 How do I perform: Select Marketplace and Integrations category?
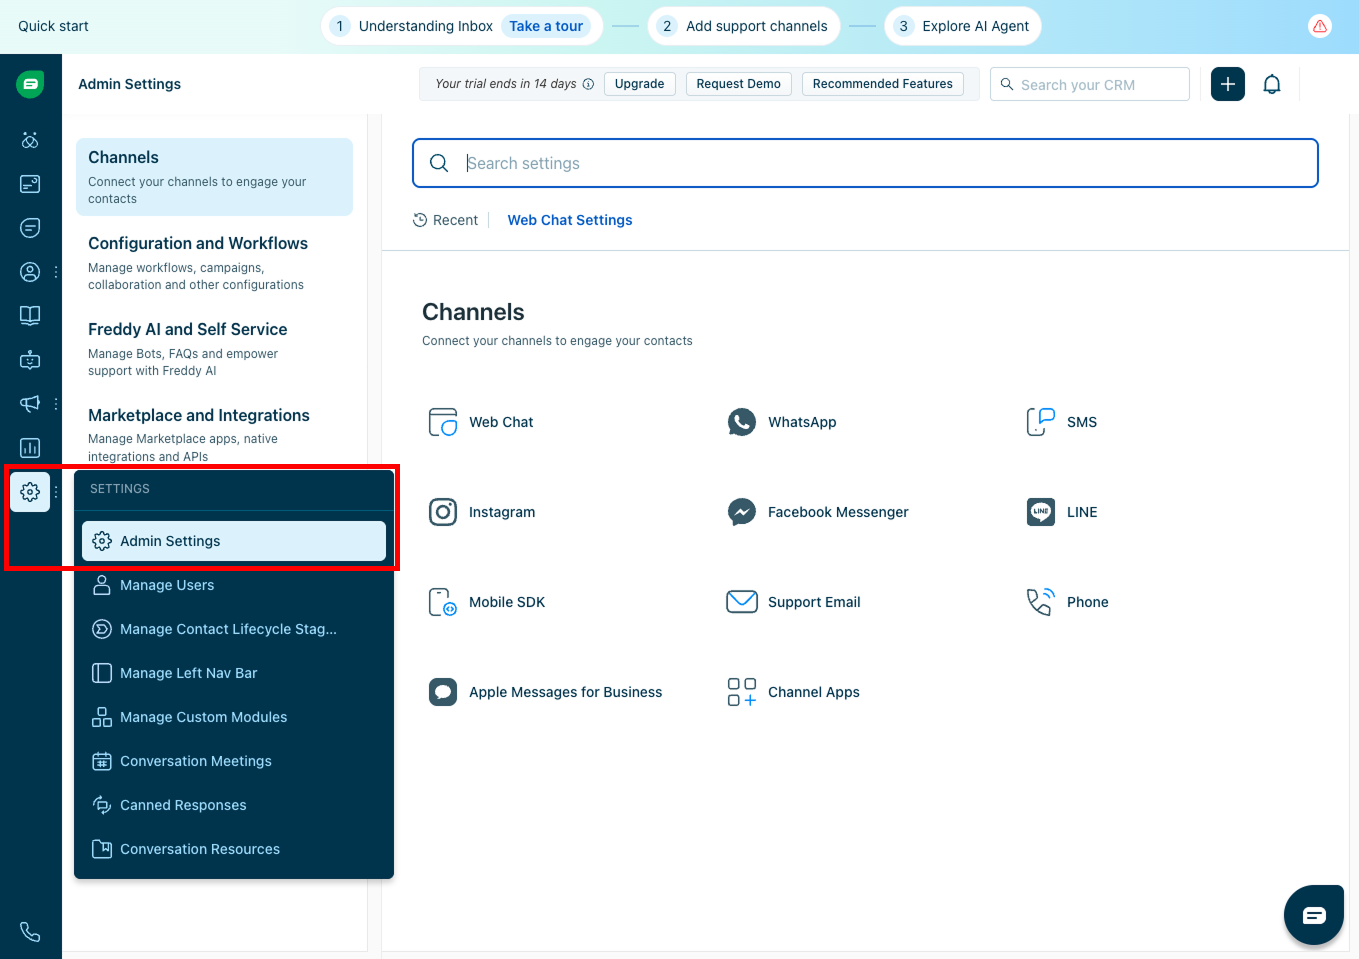tap(214, 434)
